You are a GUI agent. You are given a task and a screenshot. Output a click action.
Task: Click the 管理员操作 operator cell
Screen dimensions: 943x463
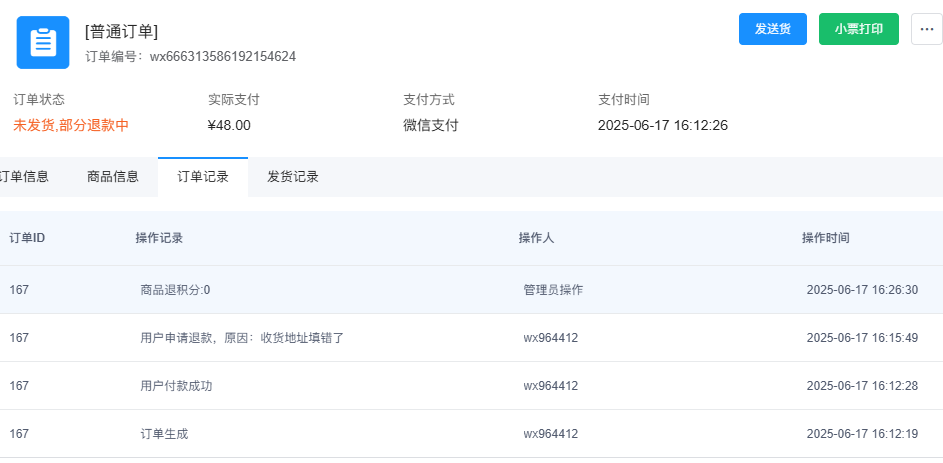click(x=553, y=290)
